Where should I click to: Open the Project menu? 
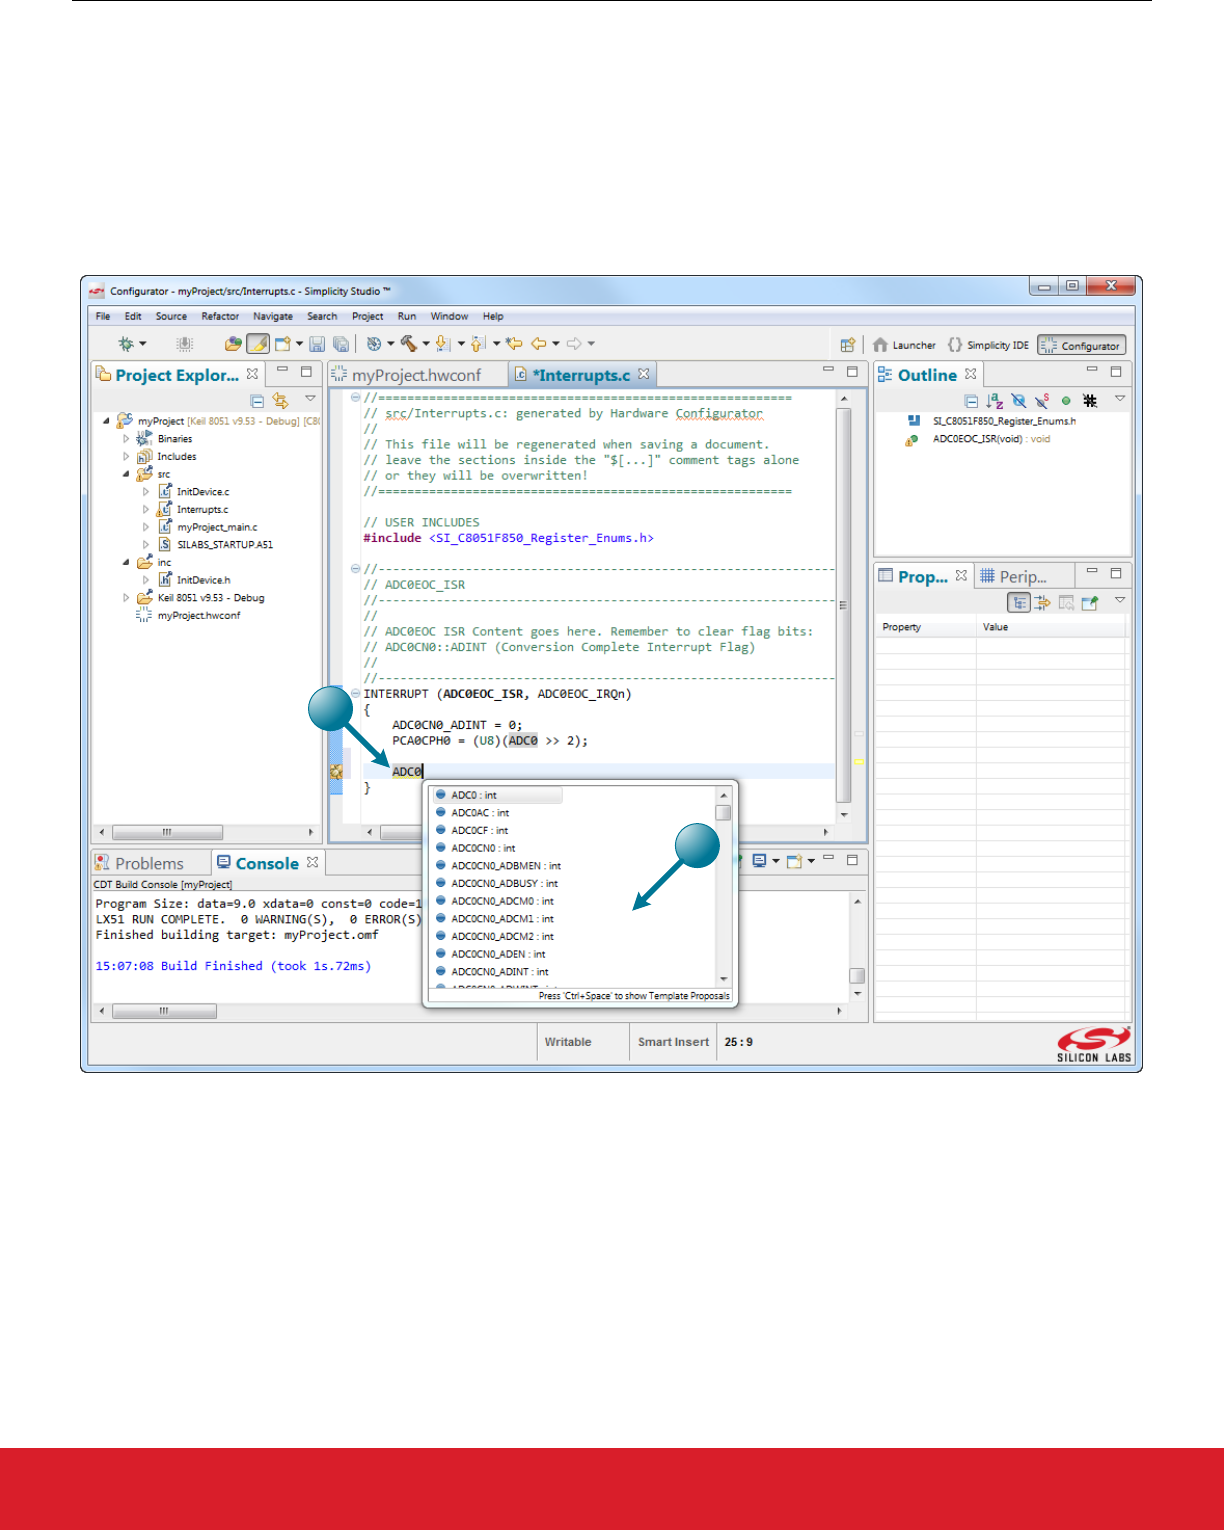pos(367,316)
